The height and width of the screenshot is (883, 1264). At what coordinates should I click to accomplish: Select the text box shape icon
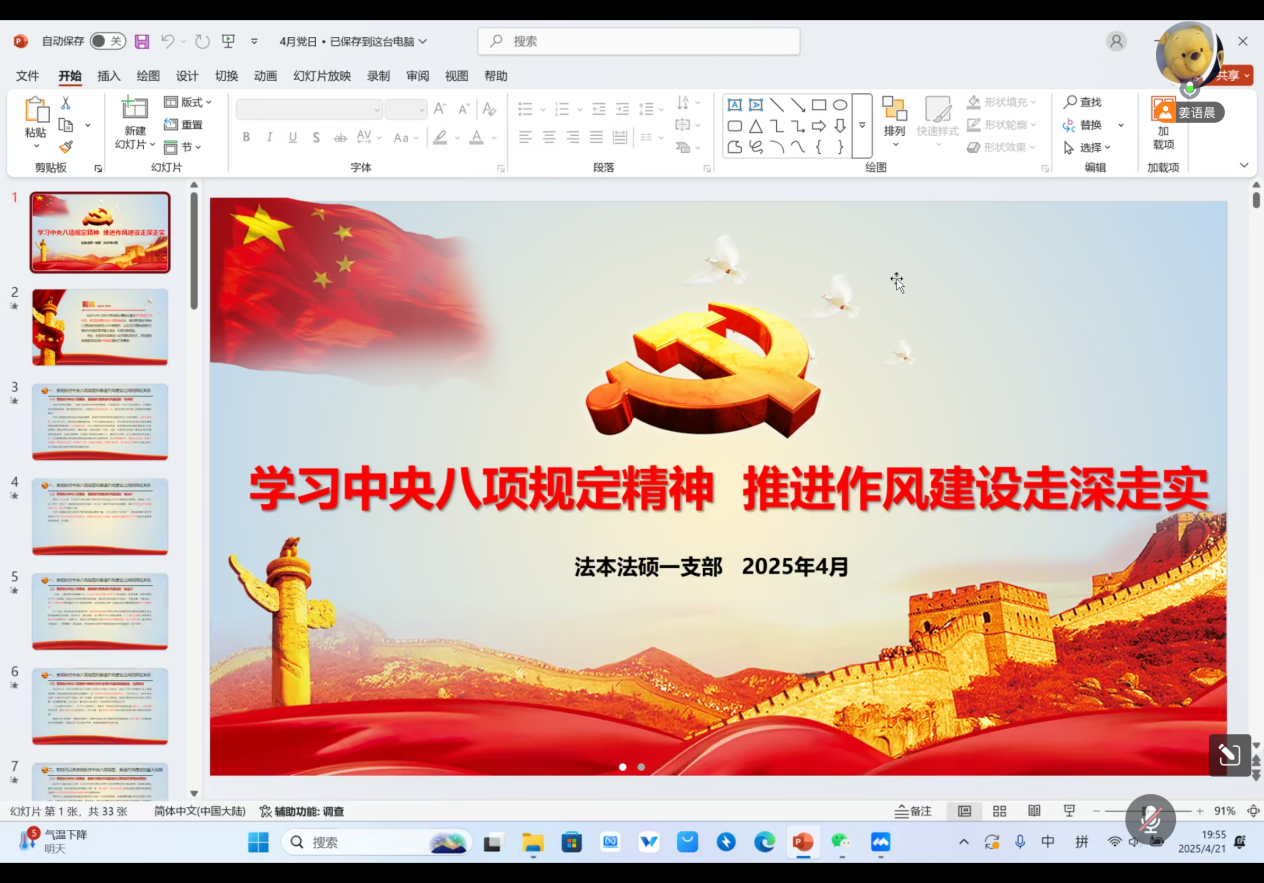click(x=734, y=105)
